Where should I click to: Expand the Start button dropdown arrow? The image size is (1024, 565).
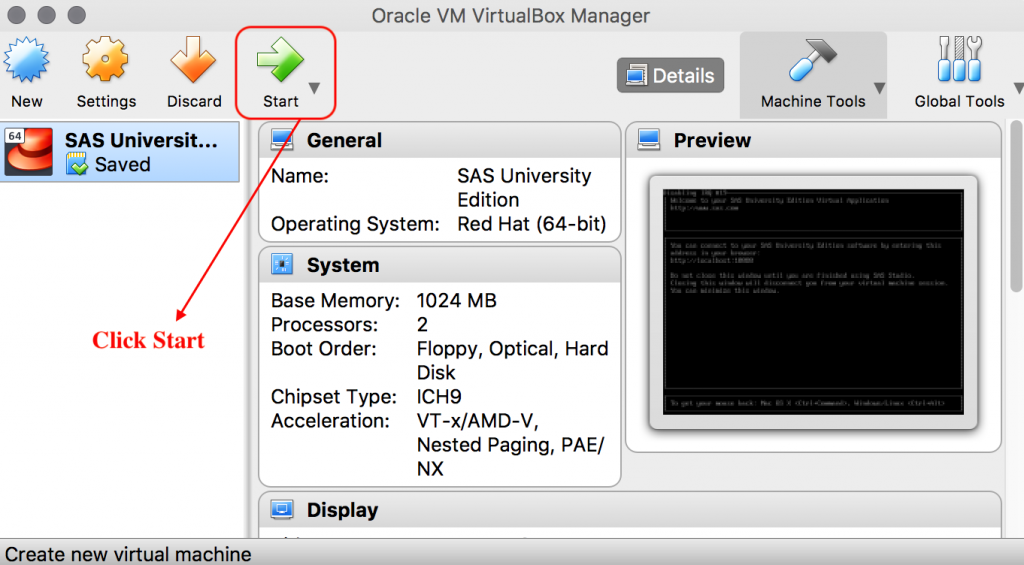pyautogui.click(x=314, y=88)
